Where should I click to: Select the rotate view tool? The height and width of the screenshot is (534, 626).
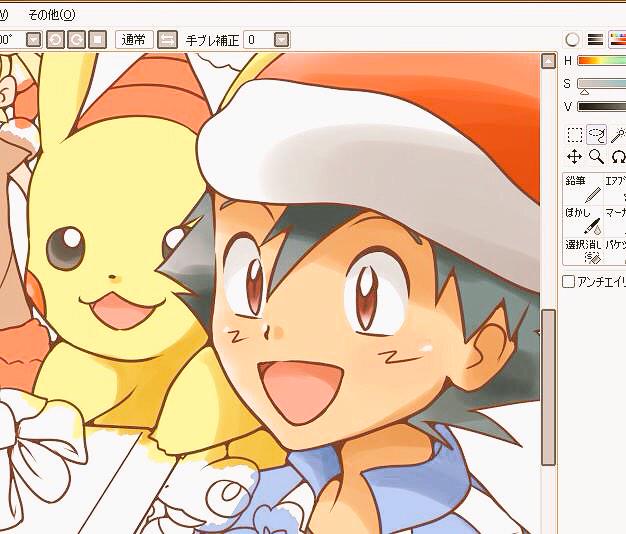point(618,156)
